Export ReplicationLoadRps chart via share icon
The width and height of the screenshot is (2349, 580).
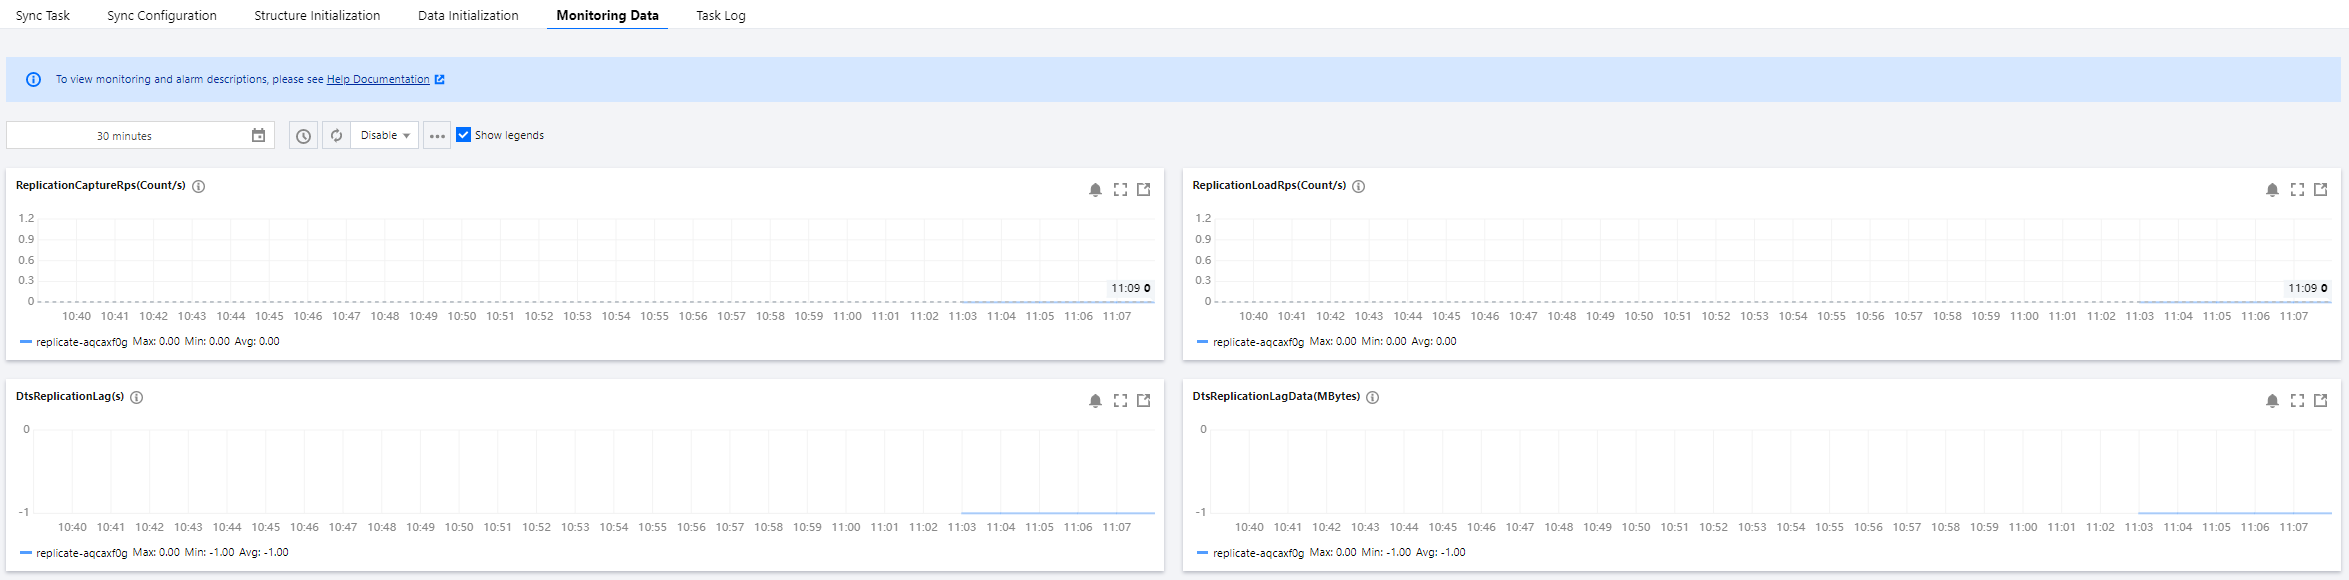tap(2321, 190)
